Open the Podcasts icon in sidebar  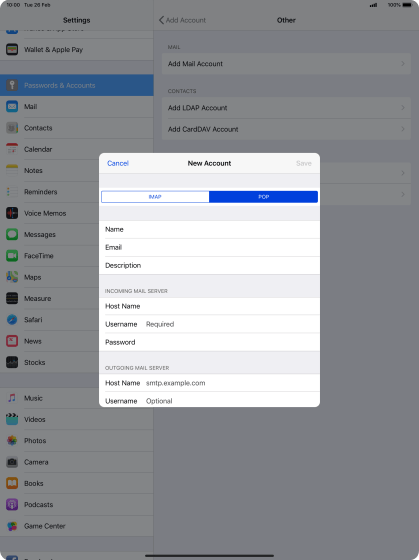[12, 504]
